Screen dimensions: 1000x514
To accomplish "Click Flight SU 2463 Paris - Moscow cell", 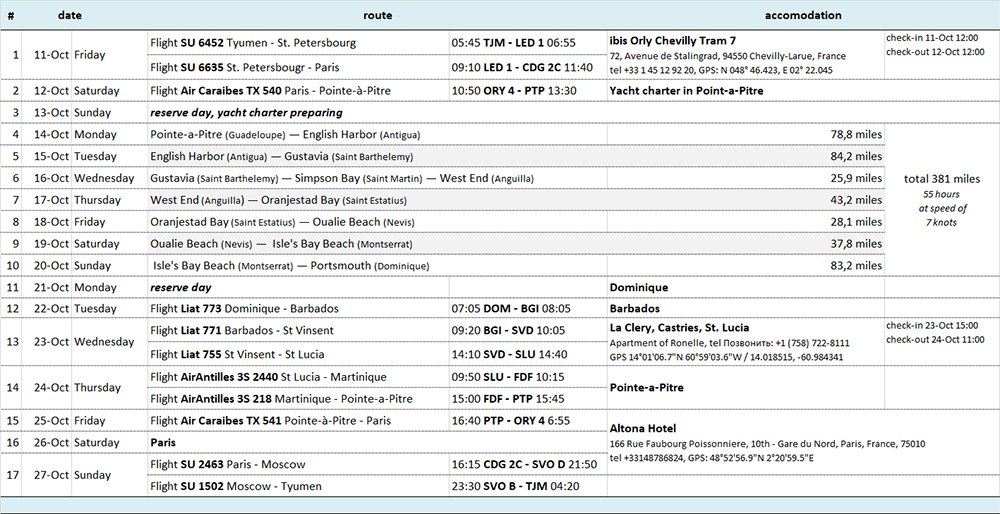I will tap(298, 464).
